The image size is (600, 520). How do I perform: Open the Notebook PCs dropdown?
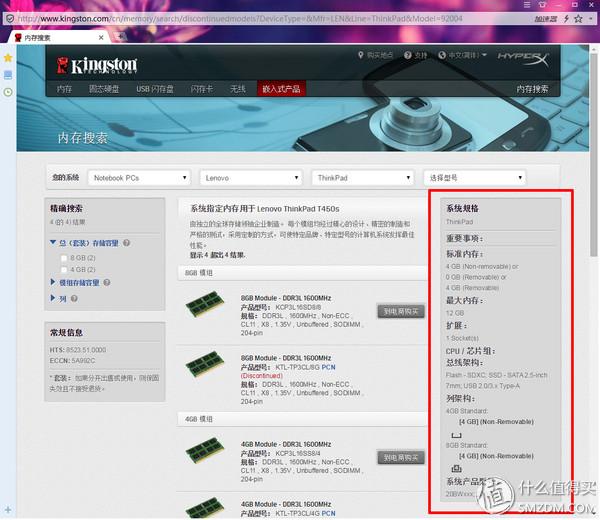coord(139,178)
